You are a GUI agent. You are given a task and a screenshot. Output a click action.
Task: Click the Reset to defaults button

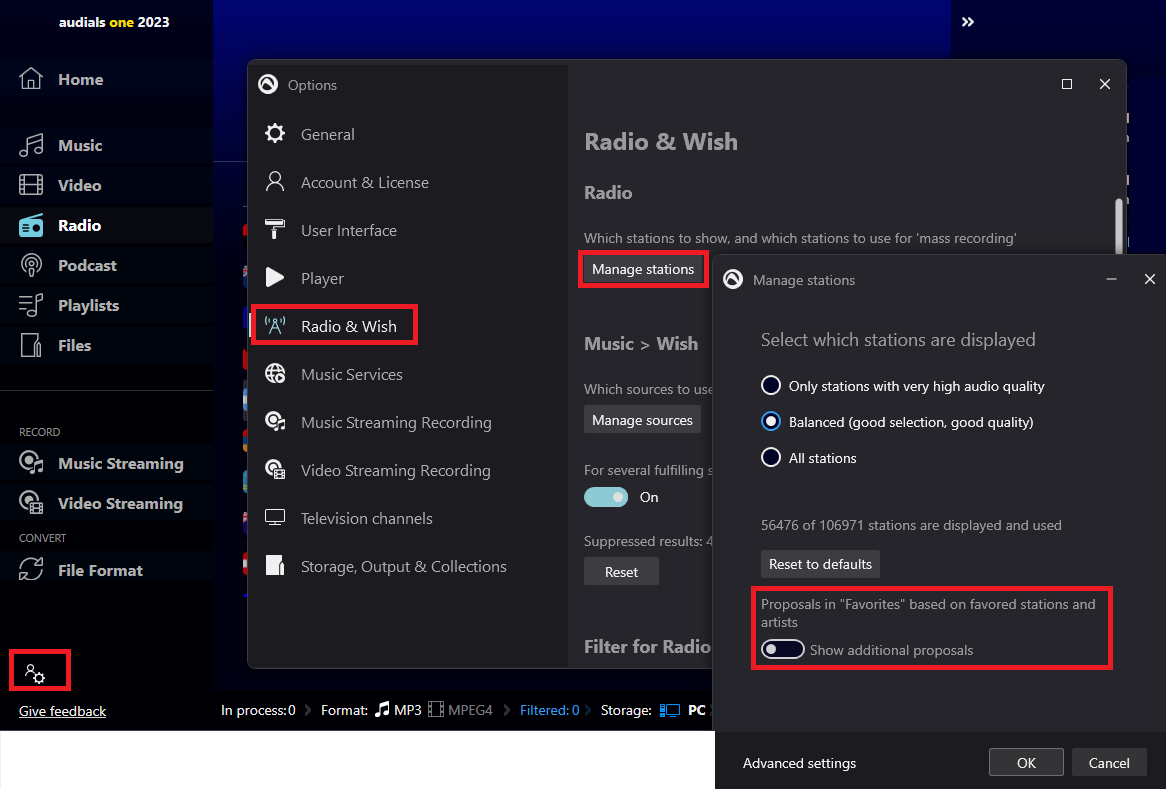pos(820,564)
